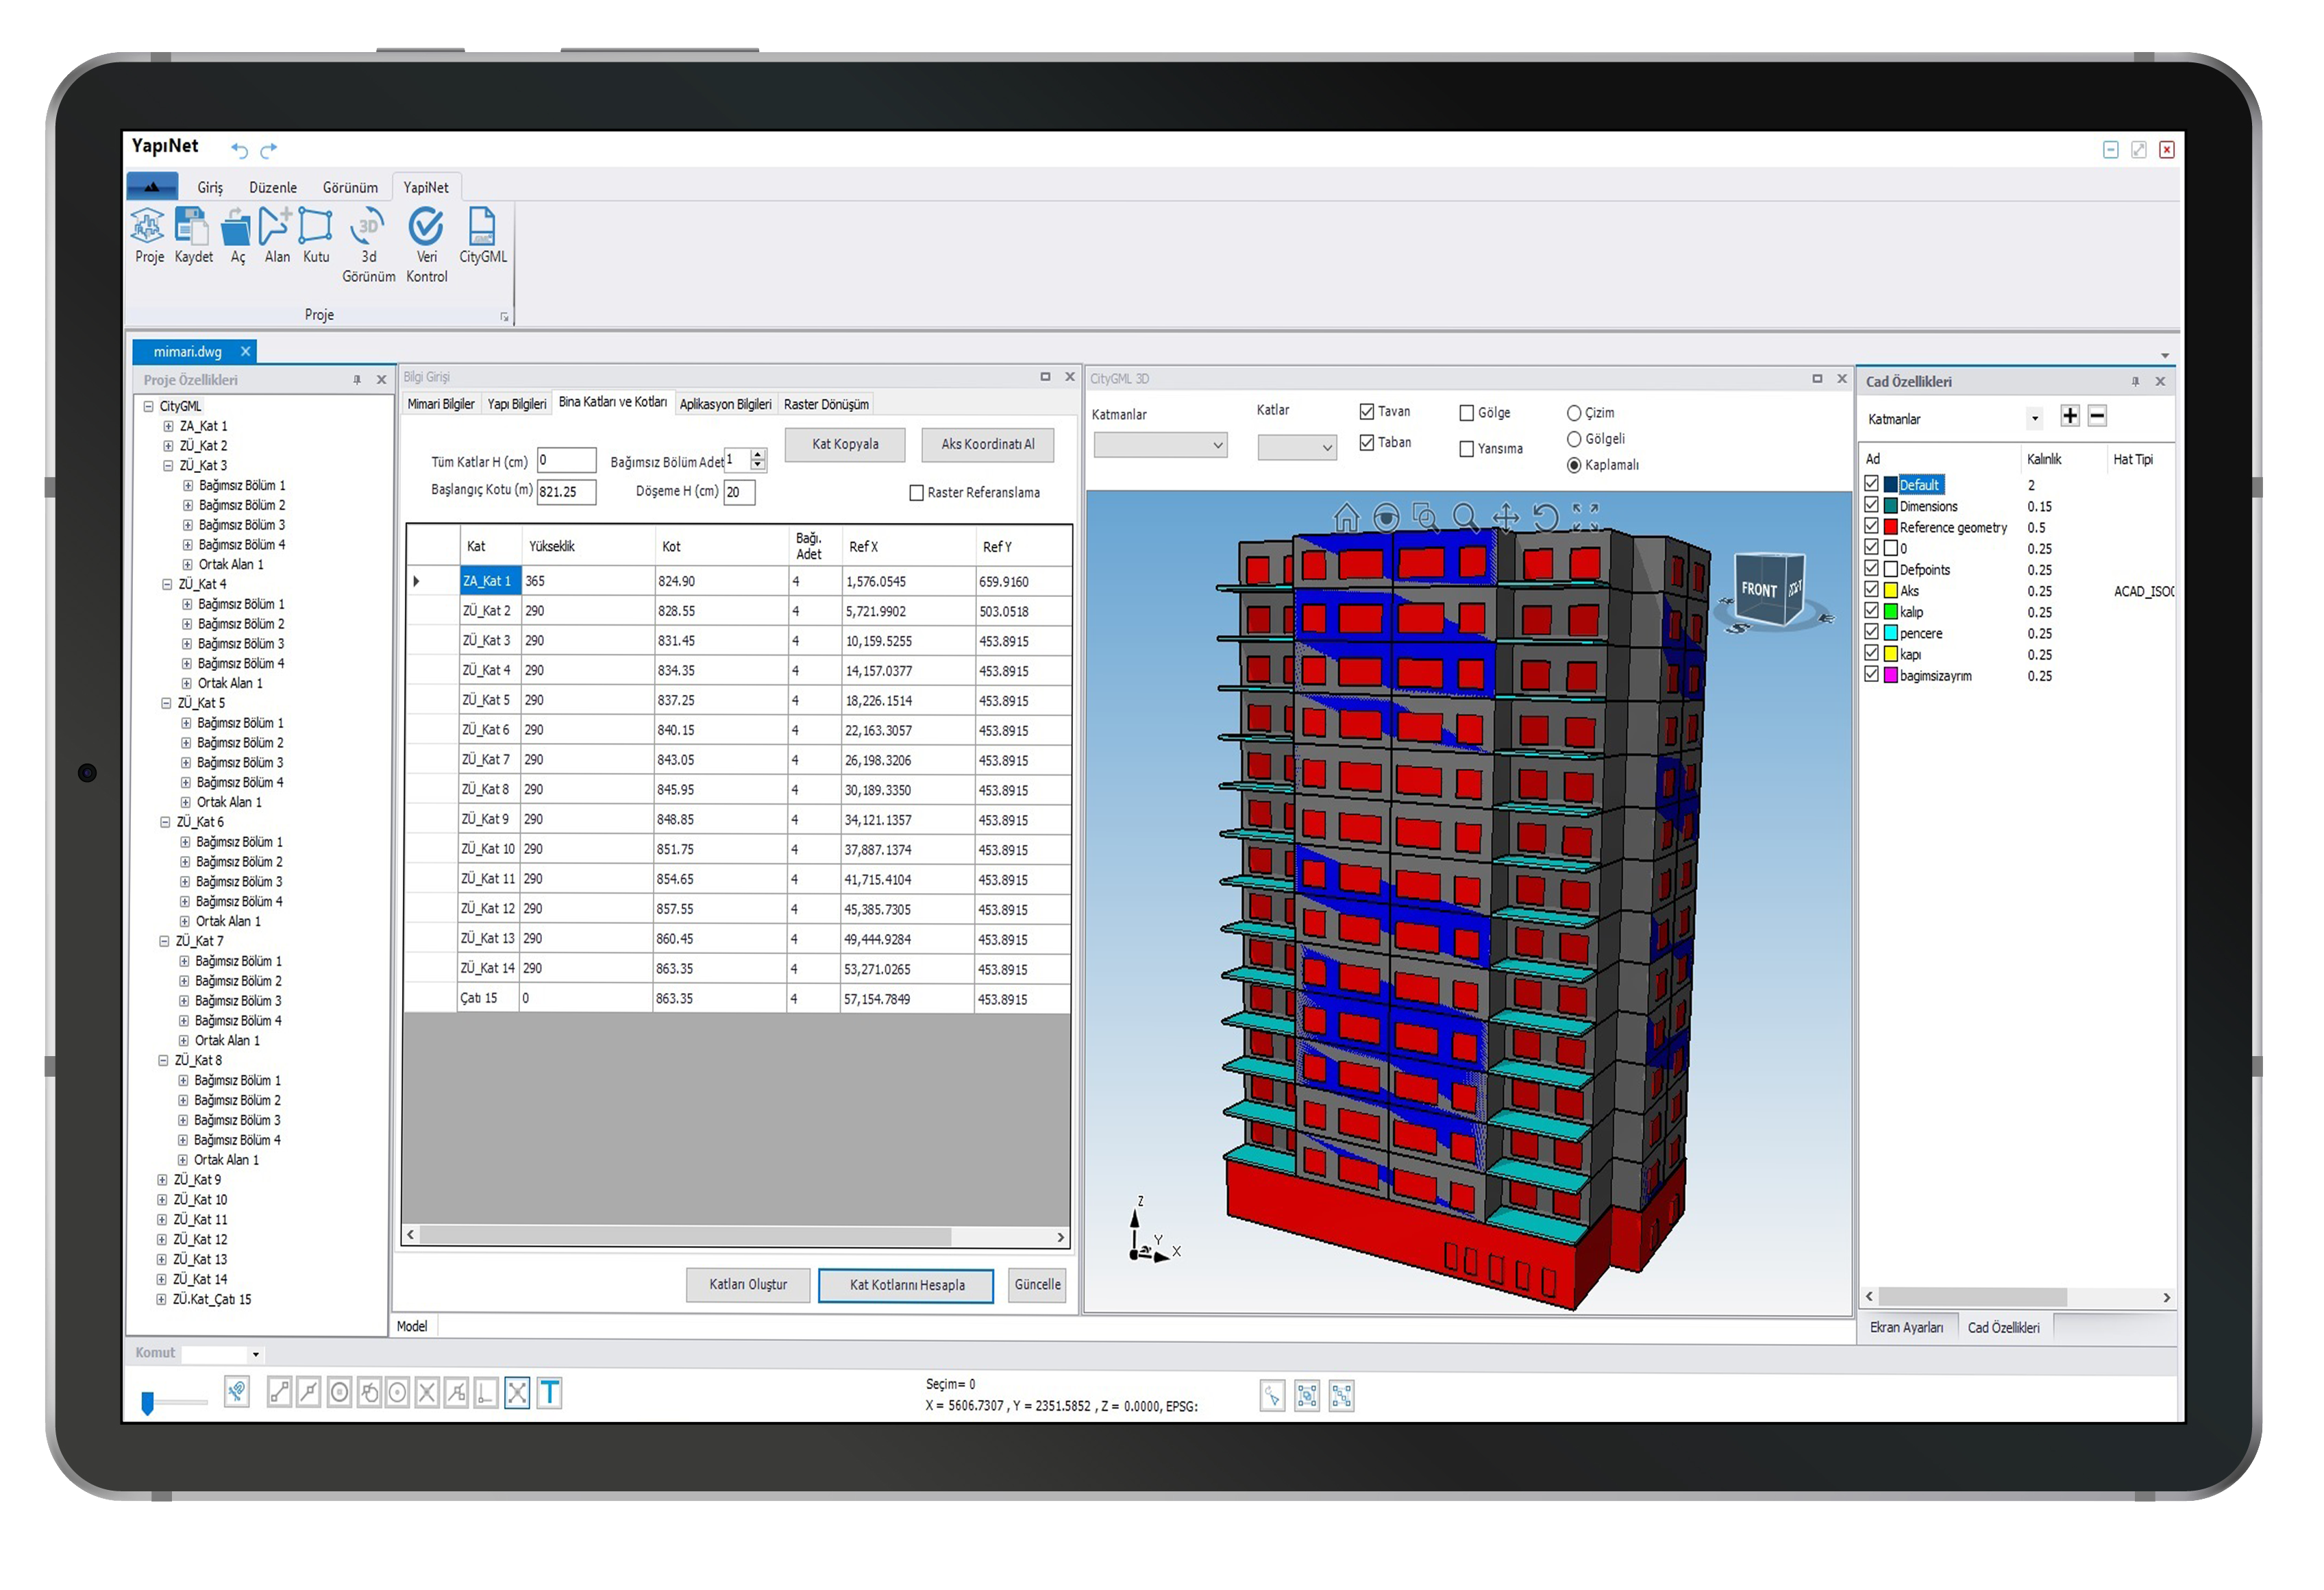2324x1590 pixels.
Task: Enable the Gölge shadow checkbox
Action: [x=1466, y=413]
